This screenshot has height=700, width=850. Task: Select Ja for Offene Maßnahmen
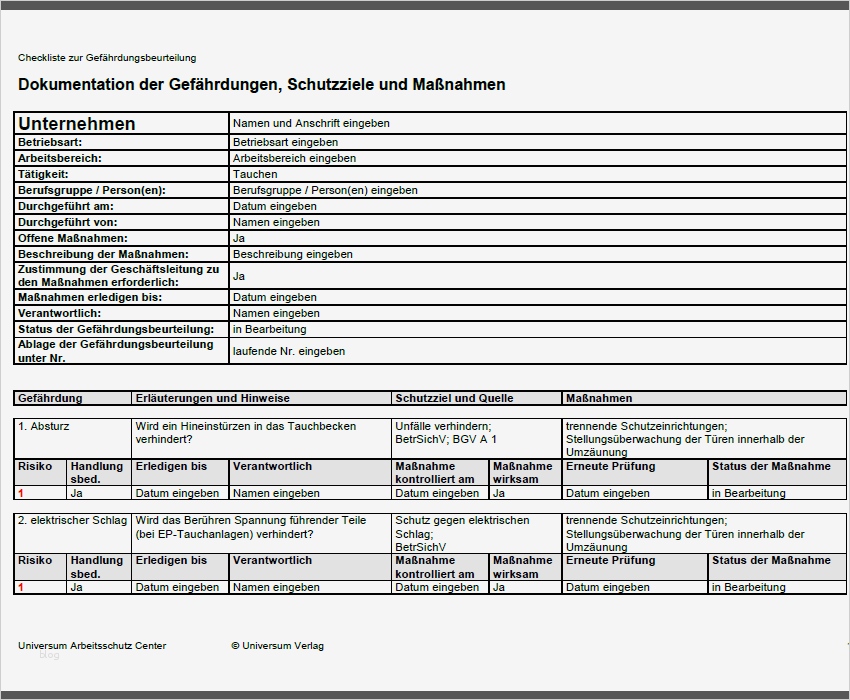coord(237,238)
